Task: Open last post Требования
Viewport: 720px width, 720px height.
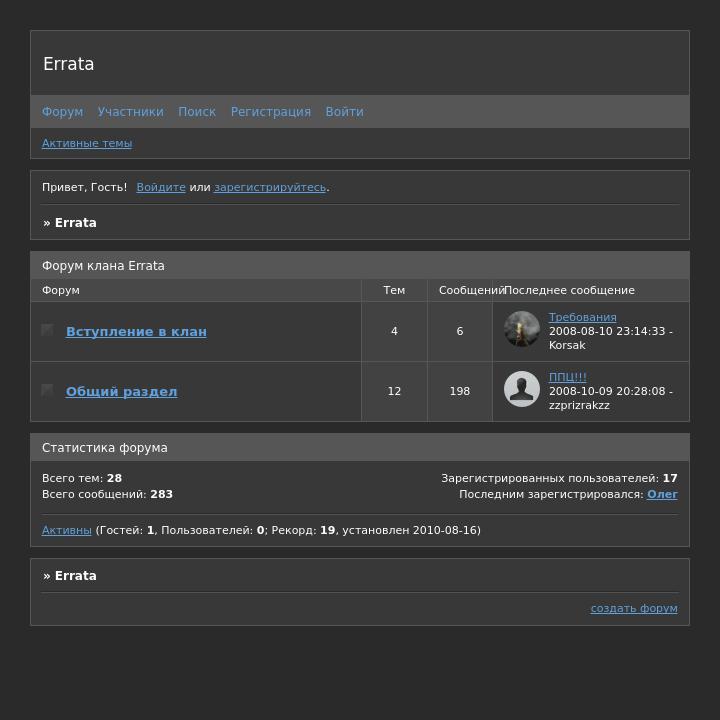Action: [582, 317]
